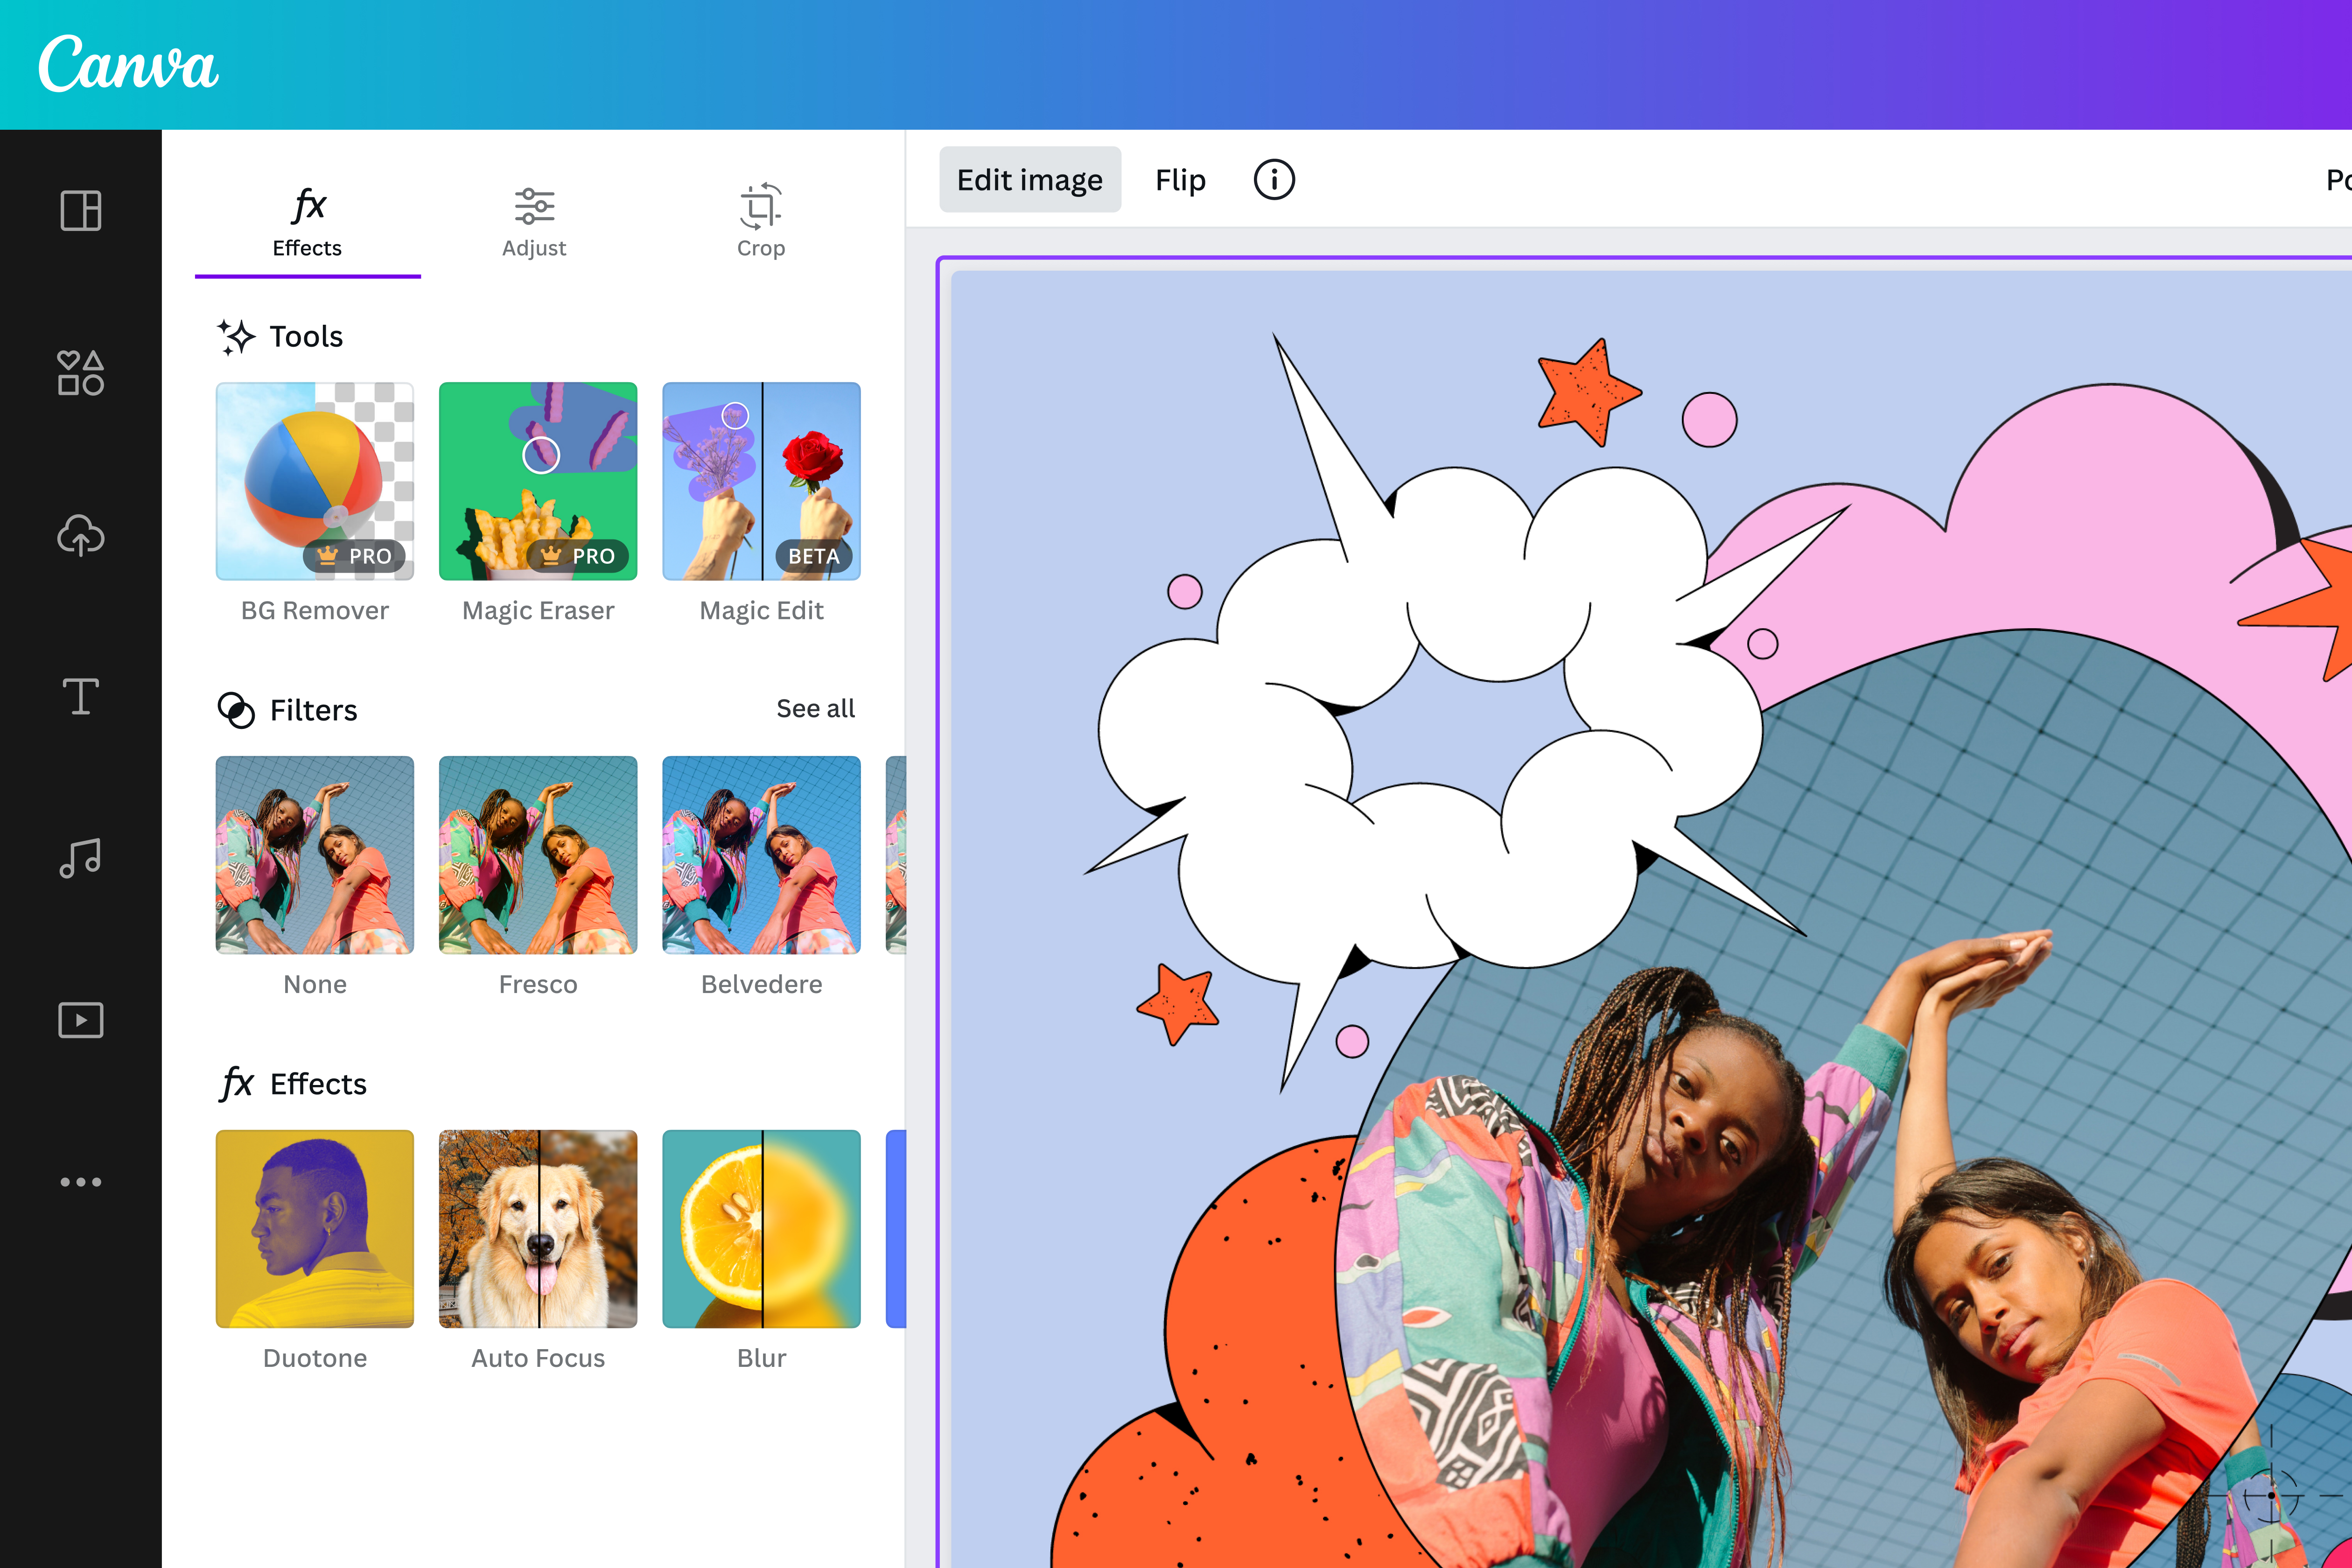This screenshot has width=2352, height=1568.
Task: Open the Magic Eraser tool
Action: pyautogui.click(x=538, y=482)
